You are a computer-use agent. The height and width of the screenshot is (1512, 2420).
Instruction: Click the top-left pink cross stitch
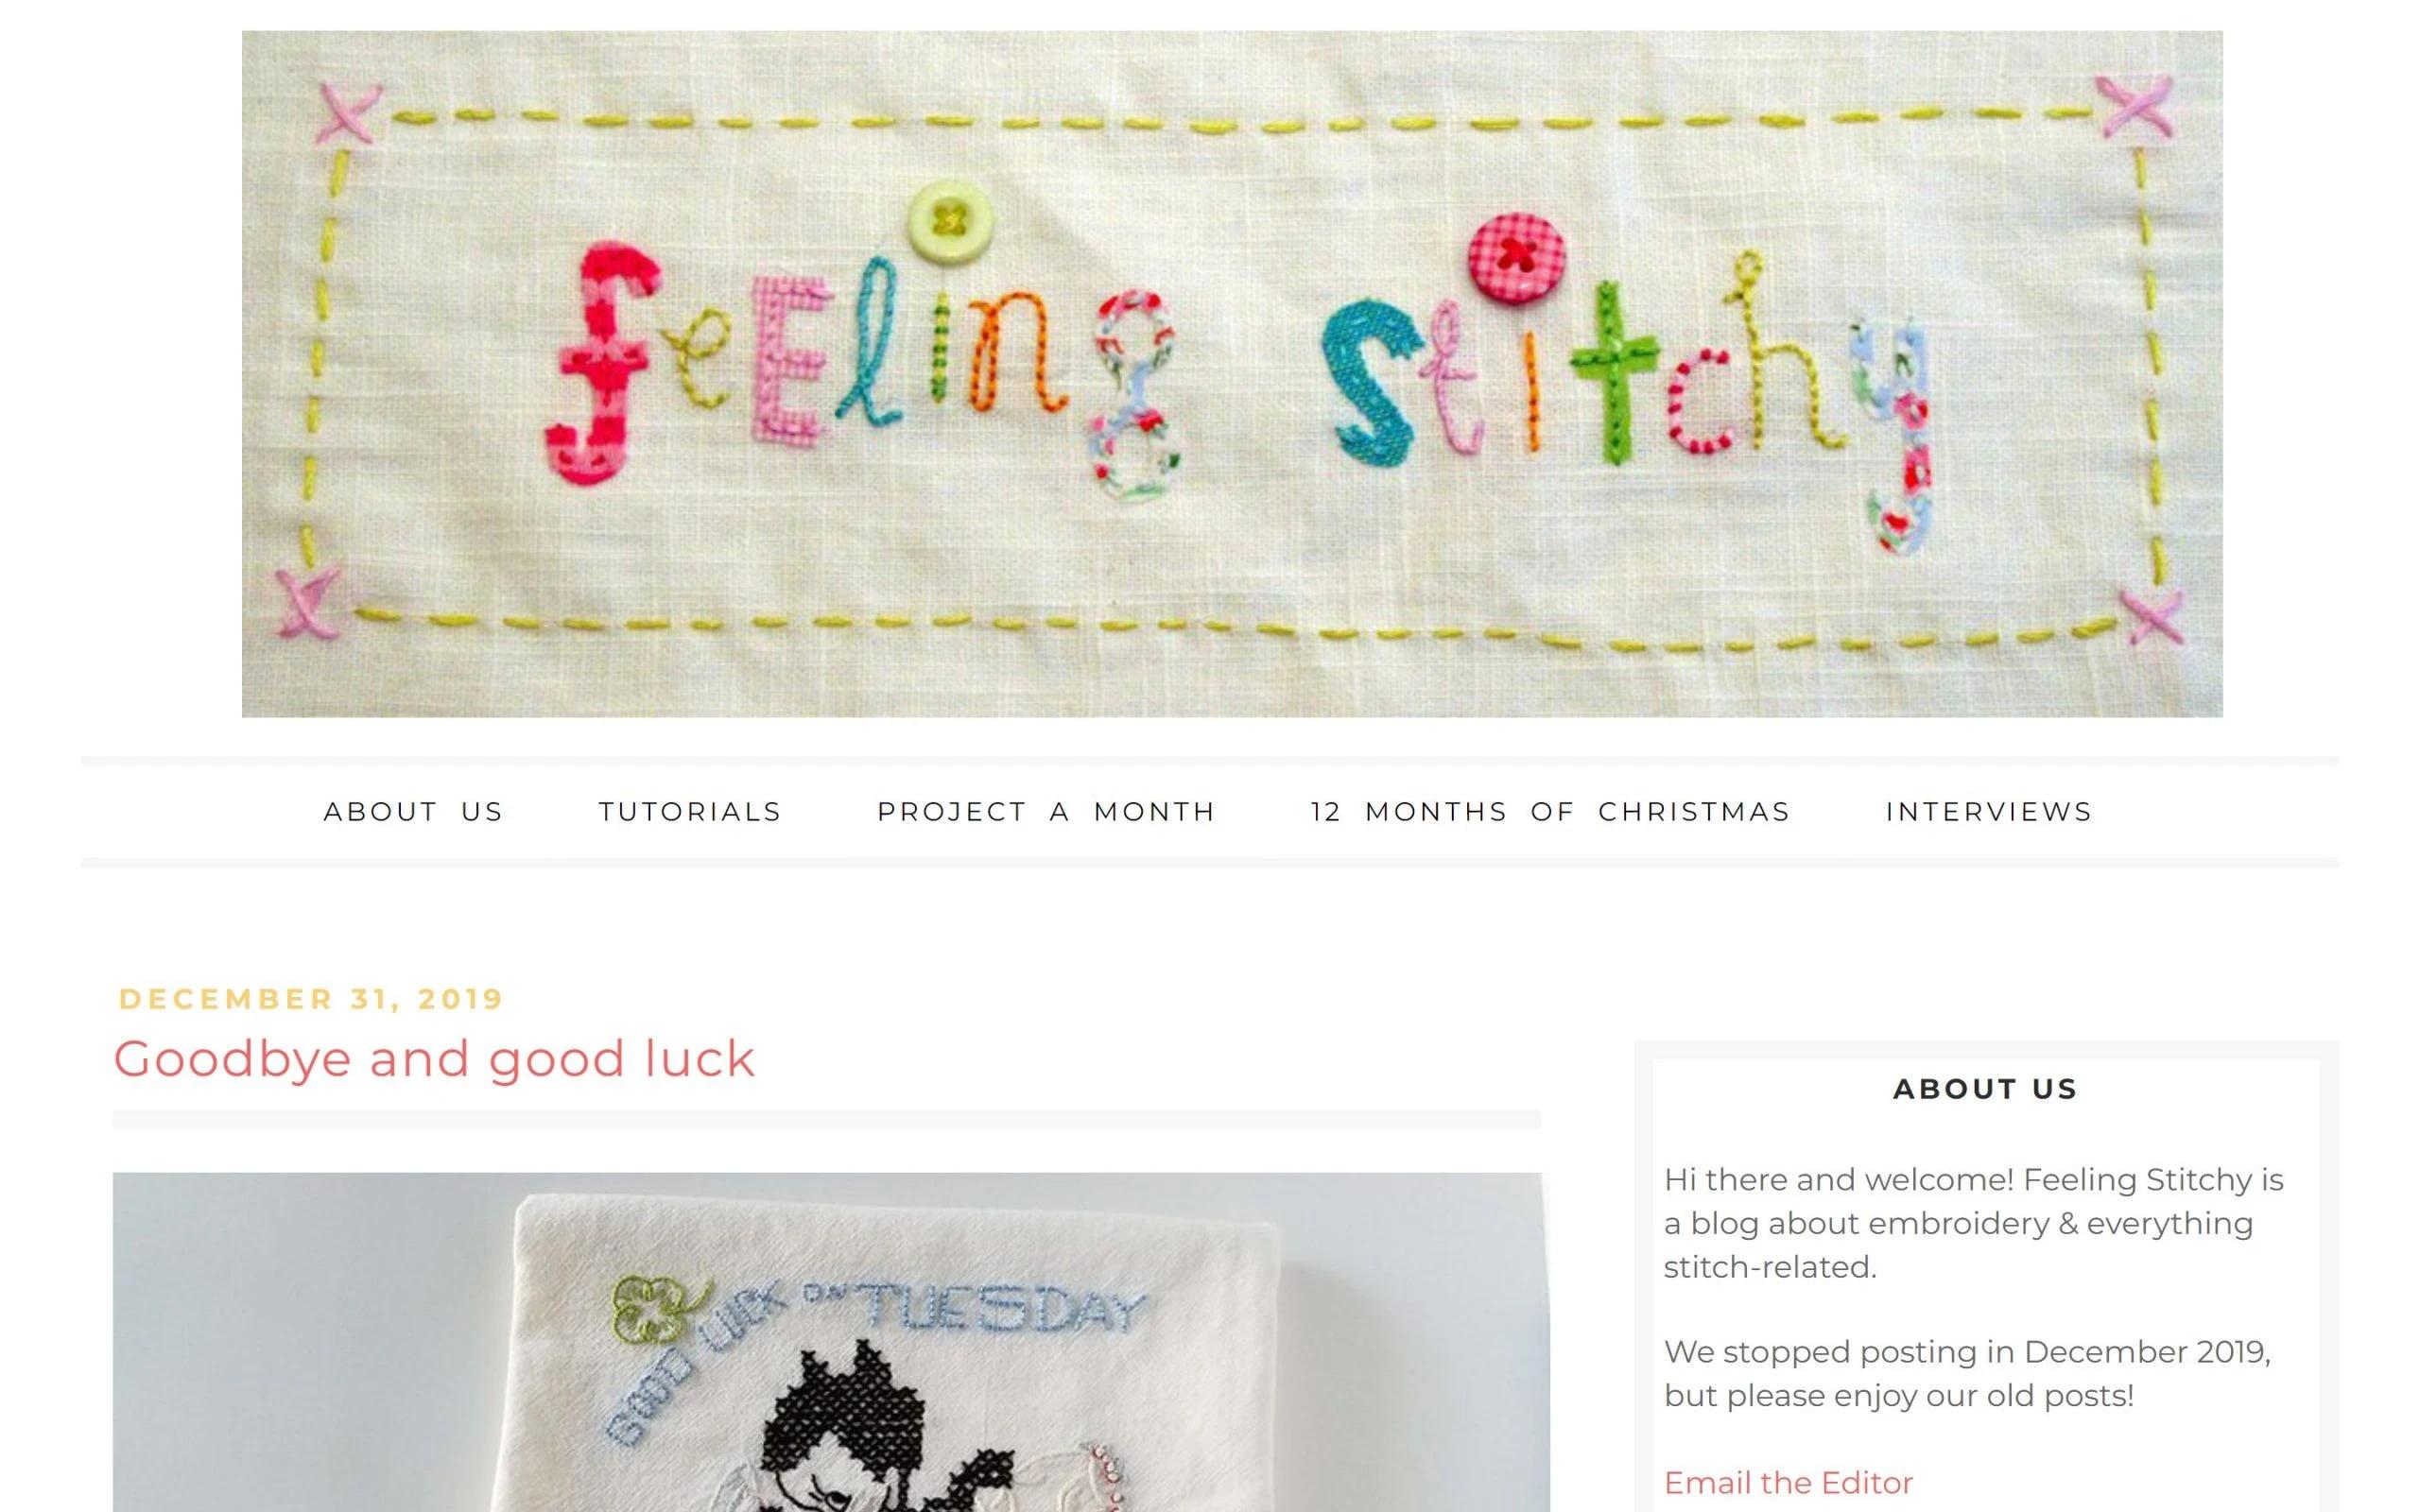click(x=347, y=113)
